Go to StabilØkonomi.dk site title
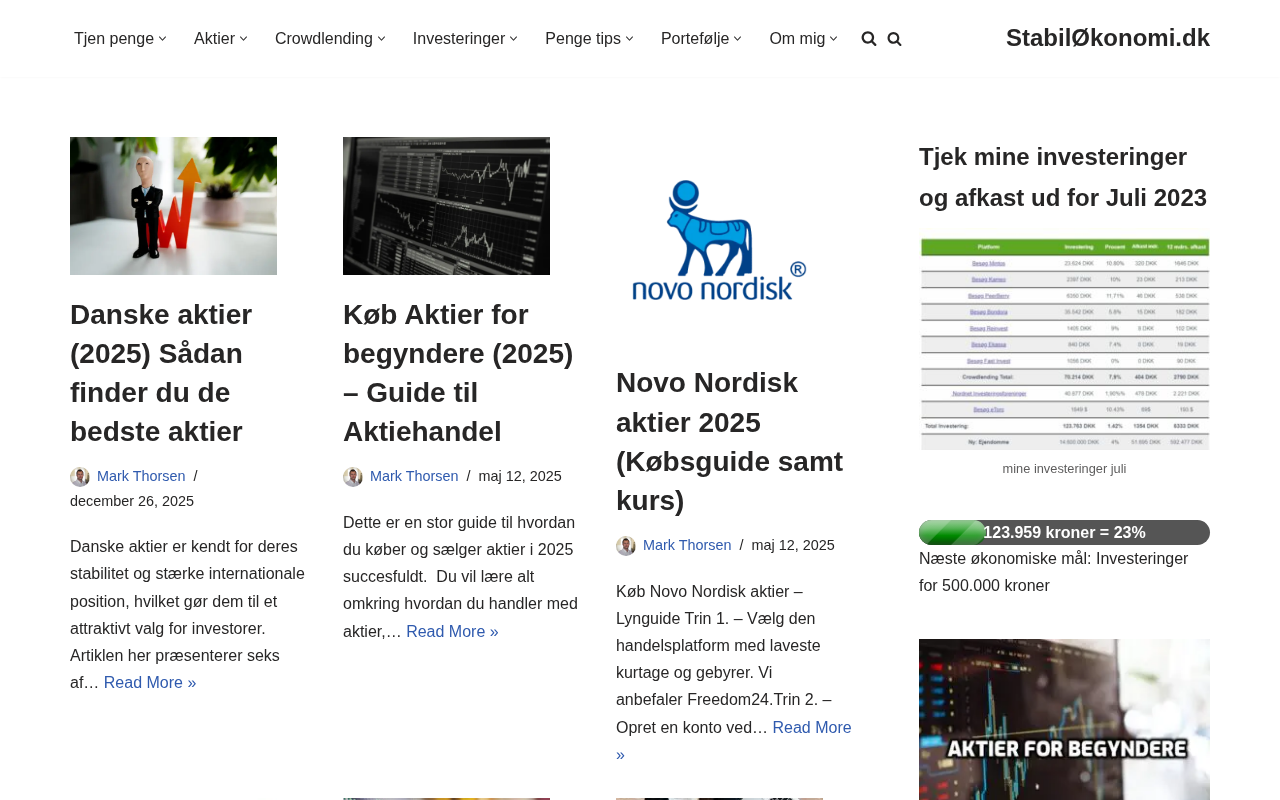1280x800 pixels. [1108, 38]
